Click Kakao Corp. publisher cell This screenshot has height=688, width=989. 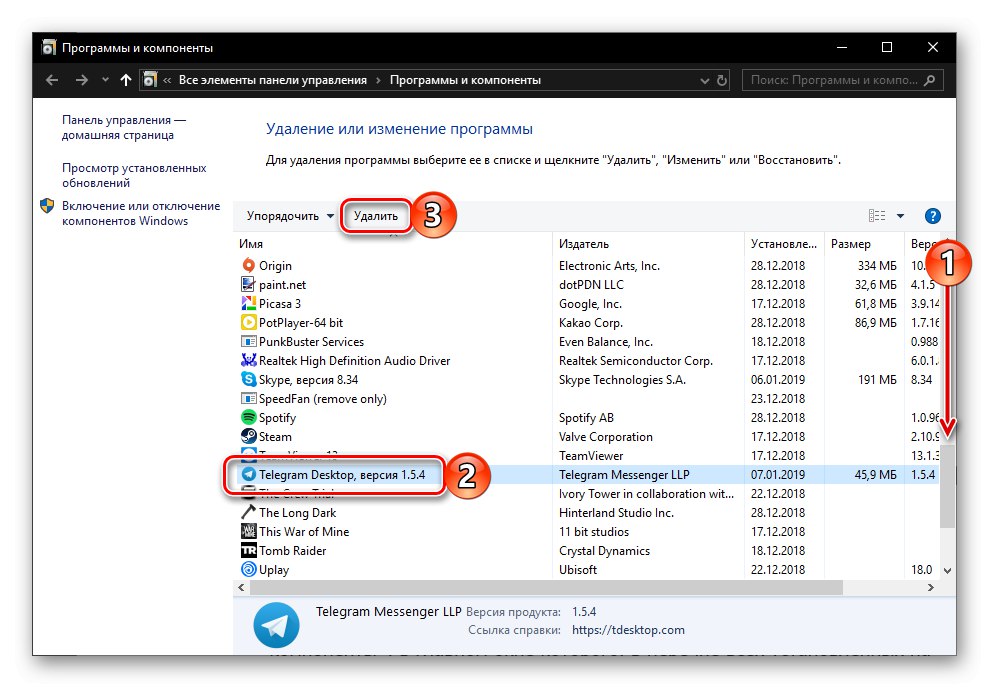click(x=590, y=322)
